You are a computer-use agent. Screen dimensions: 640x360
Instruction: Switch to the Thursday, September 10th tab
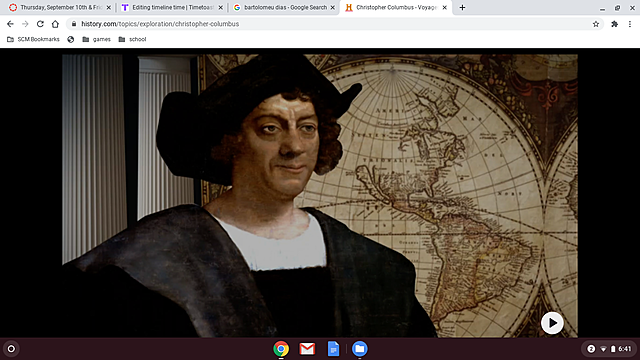(x=60, y=7)
